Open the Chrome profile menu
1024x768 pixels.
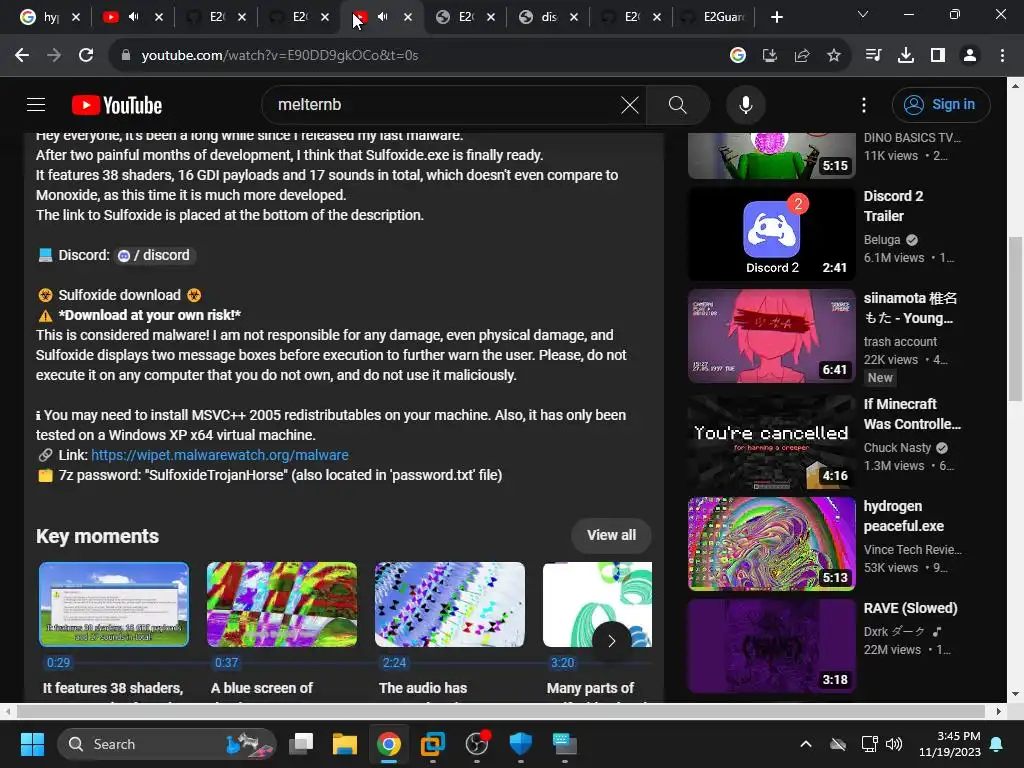click(x=970, y=56)
